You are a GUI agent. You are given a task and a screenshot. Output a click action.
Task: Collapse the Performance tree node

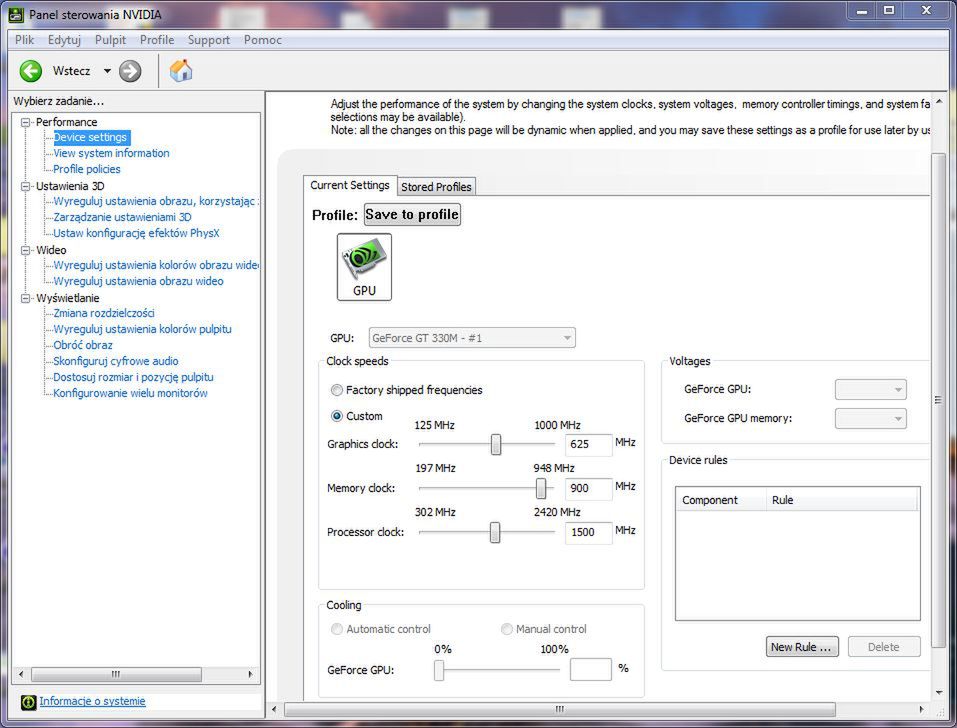[x=26, y=122]
